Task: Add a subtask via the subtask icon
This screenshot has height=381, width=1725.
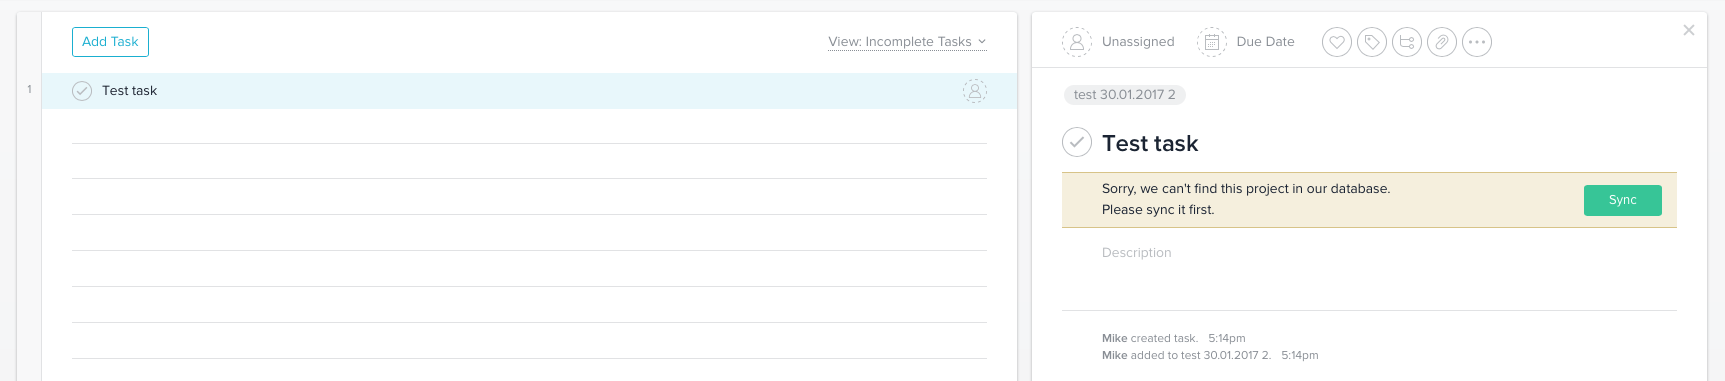Action: [x=1407, y=42]
